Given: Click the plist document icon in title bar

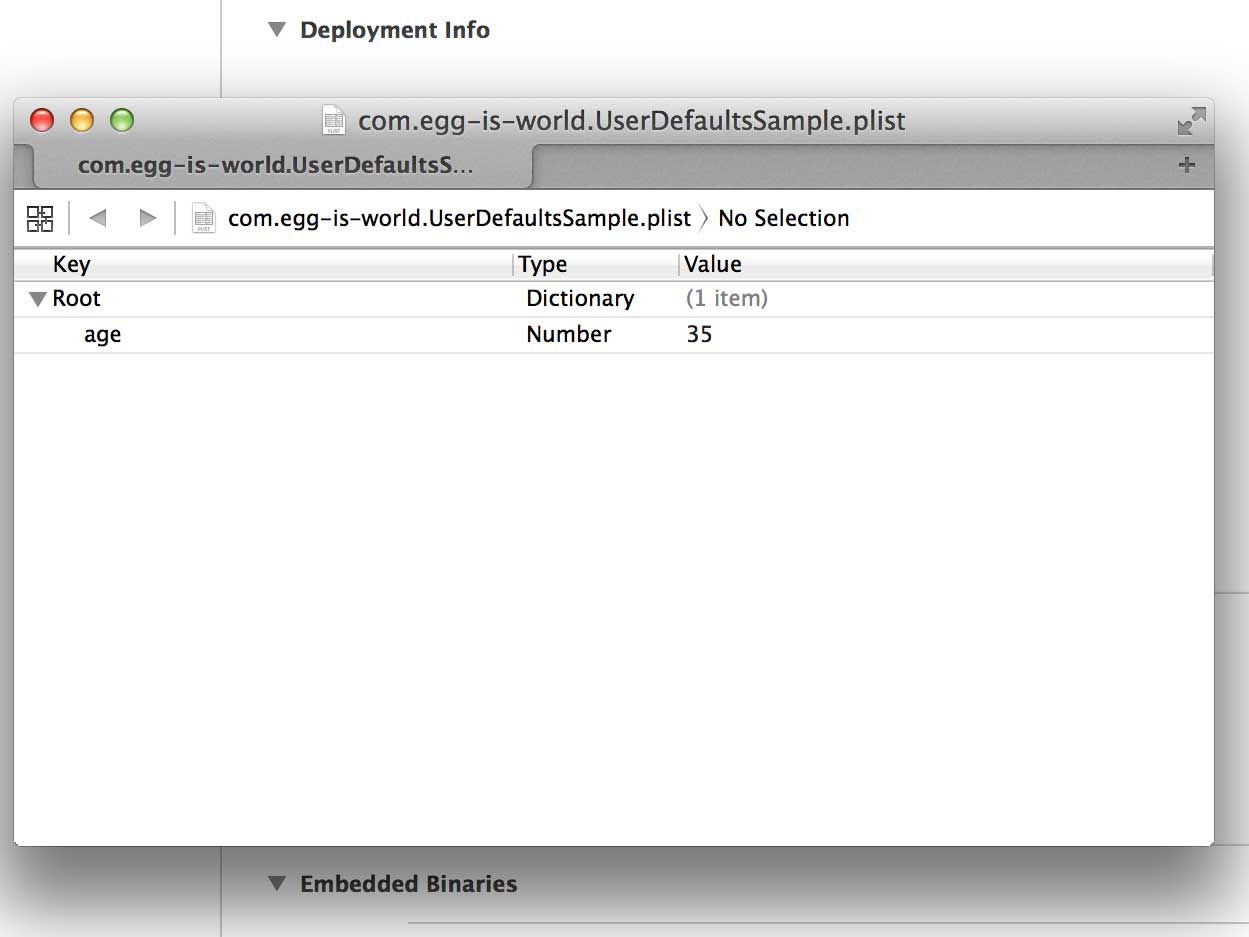Looking at the screenshot, I should [x=334, y=121].
